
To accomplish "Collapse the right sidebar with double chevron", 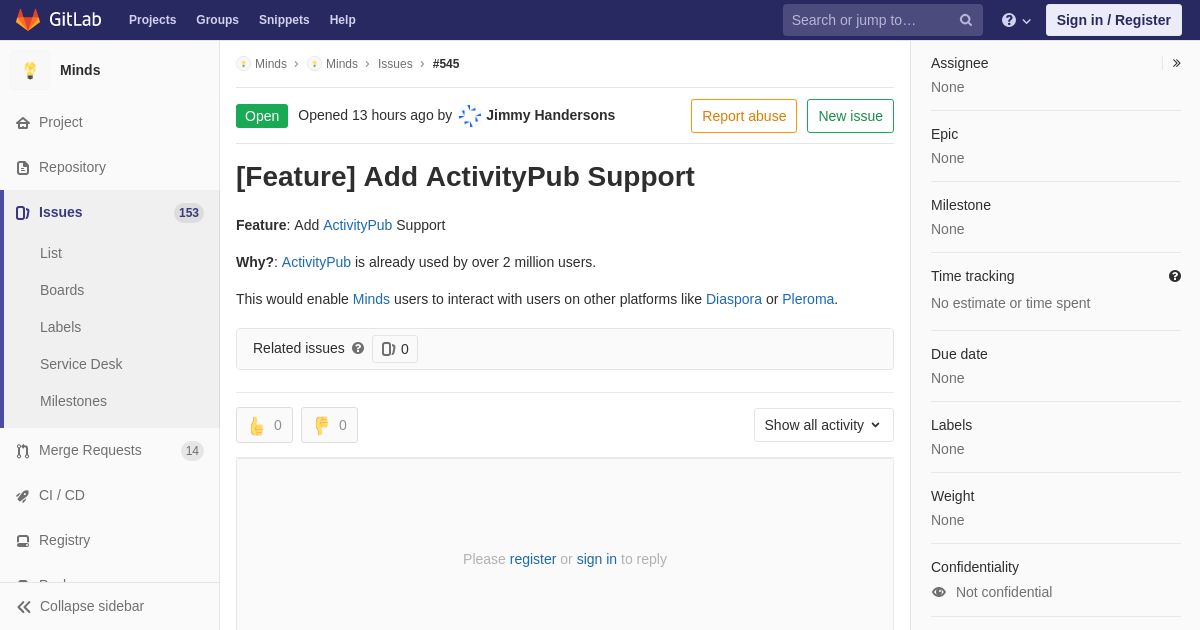I will tap(1176, 63).
